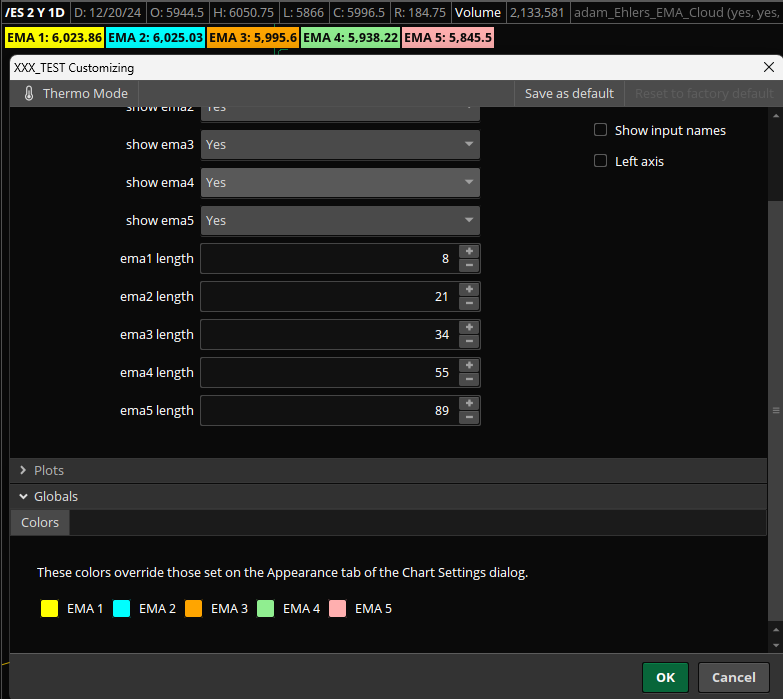783x699 pixels.
Task: Toggle the Left axis checkbox
Action: coord(601,161)
